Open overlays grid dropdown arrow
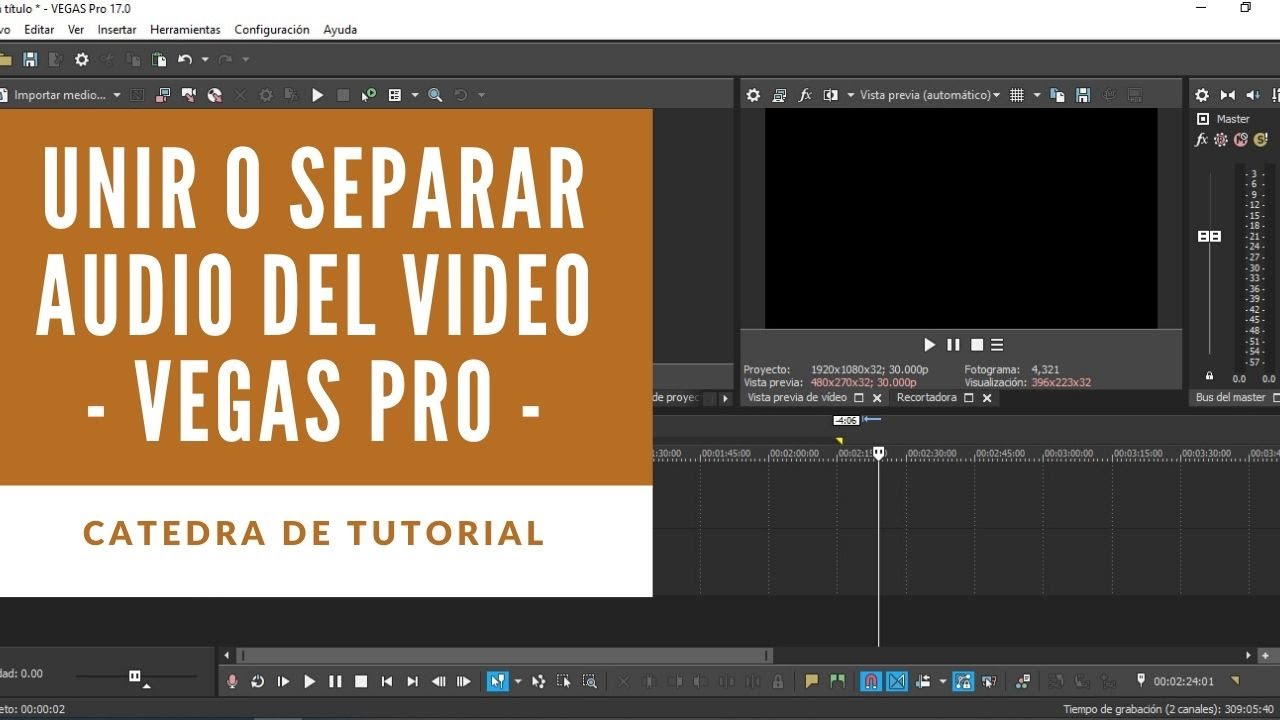The width and height of the screenshot is (1280, 720). click(x=1036, y=95)
